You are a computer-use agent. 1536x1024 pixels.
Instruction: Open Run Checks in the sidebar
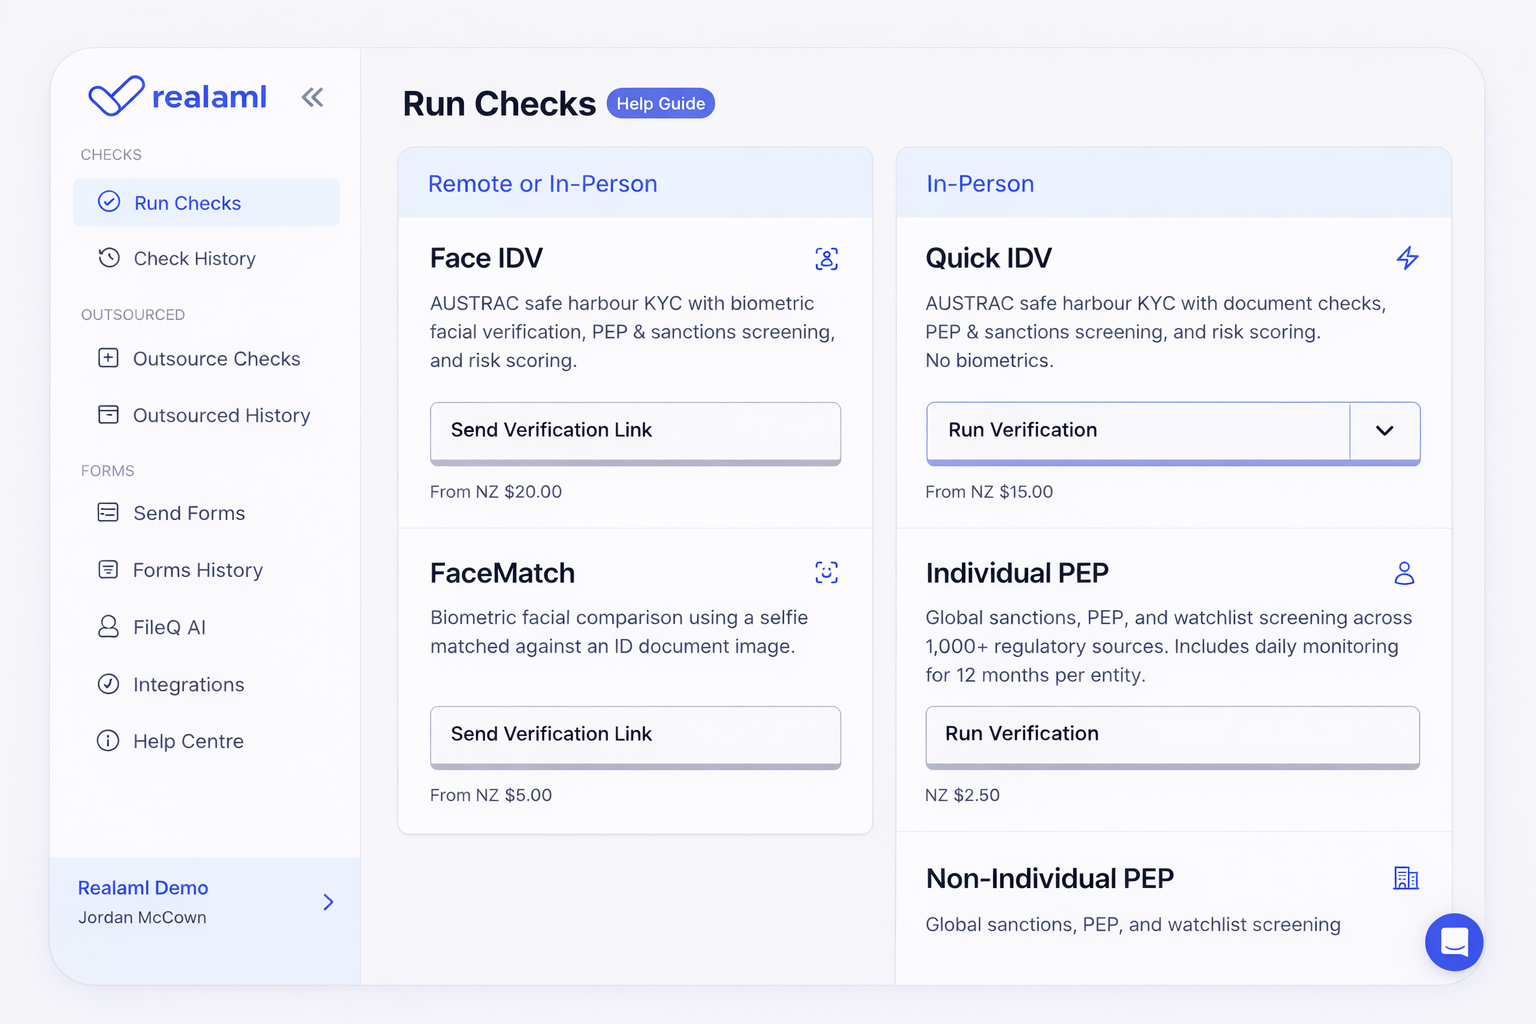(x=187, y=203)
